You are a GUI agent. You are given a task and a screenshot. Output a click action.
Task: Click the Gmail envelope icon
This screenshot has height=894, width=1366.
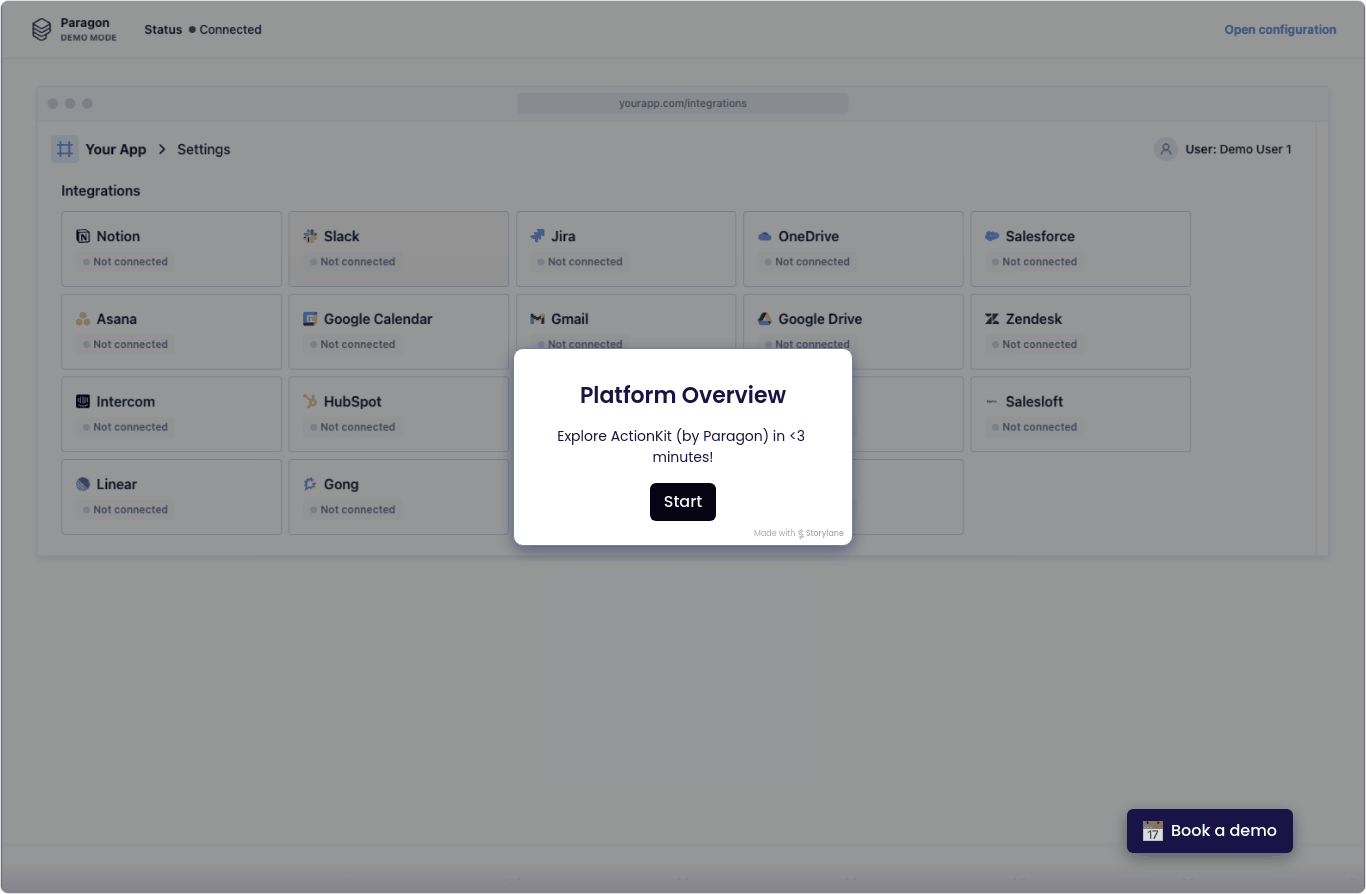(x=537, y=320)
